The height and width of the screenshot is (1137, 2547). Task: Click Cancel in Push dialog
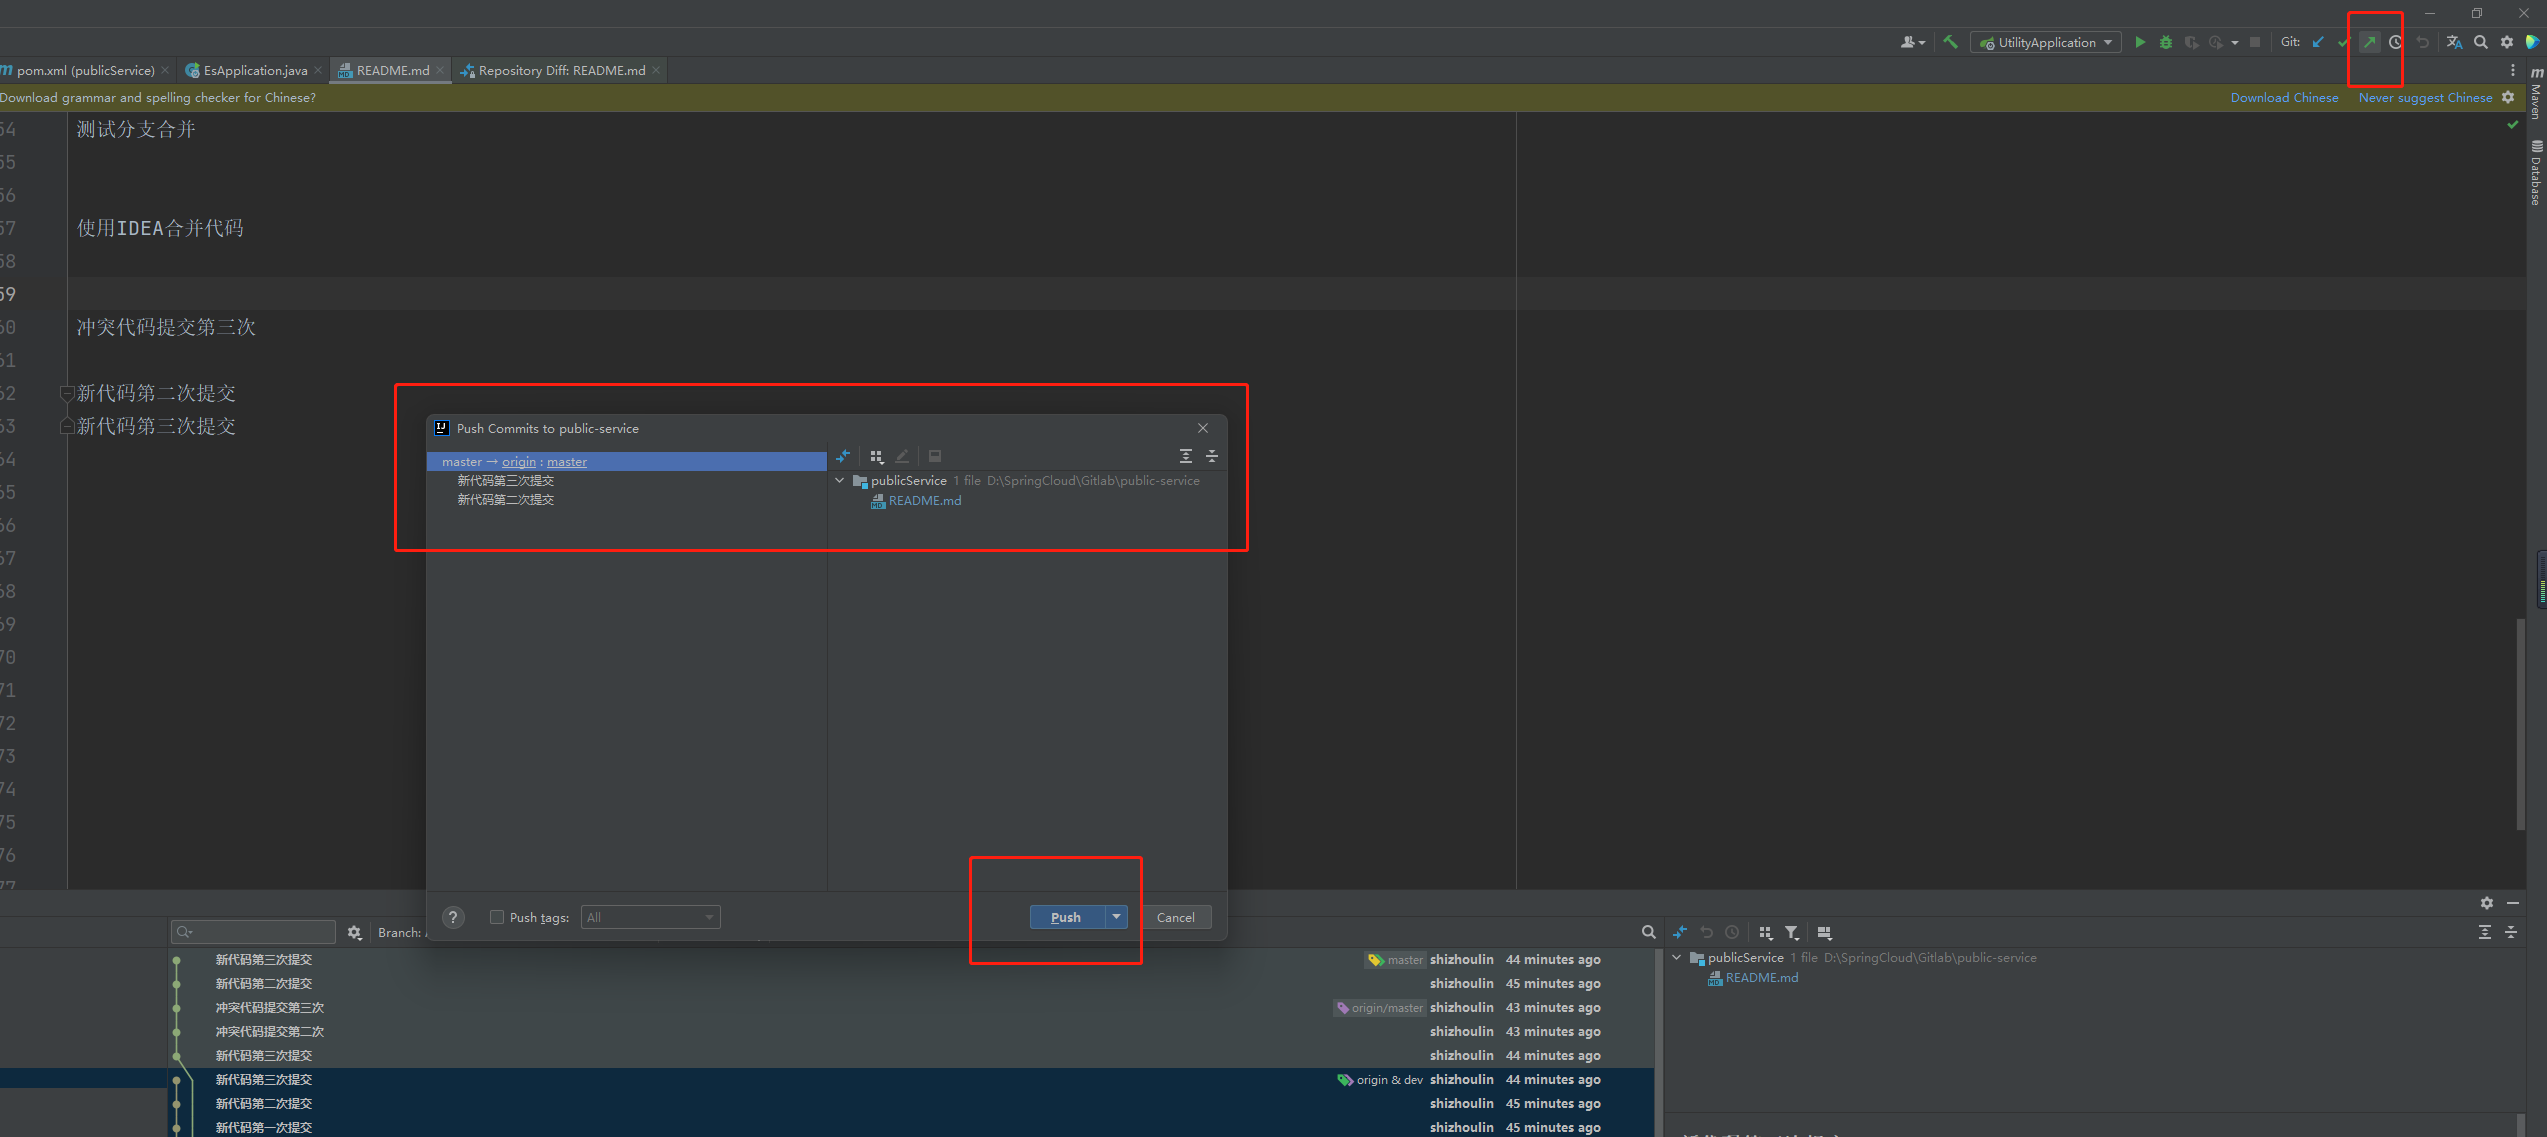coord(1175,917)
